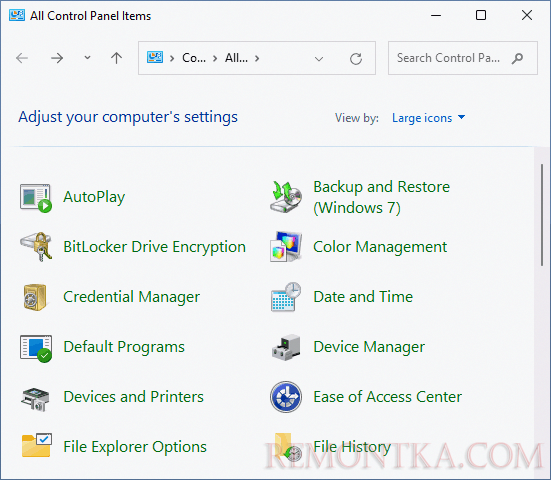Screen dimensions: 551x480
Task: Open the Date and Time link
Action: (363, 297)
